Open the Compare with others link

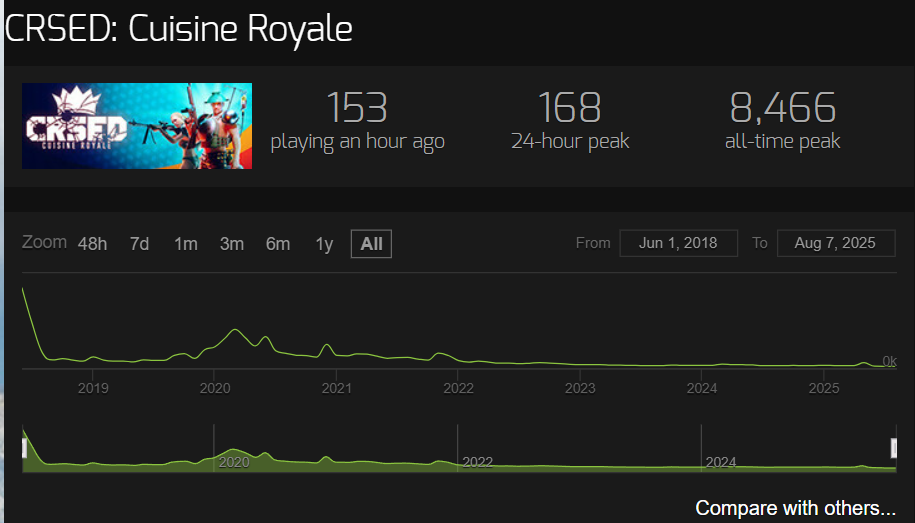(795, 508)
